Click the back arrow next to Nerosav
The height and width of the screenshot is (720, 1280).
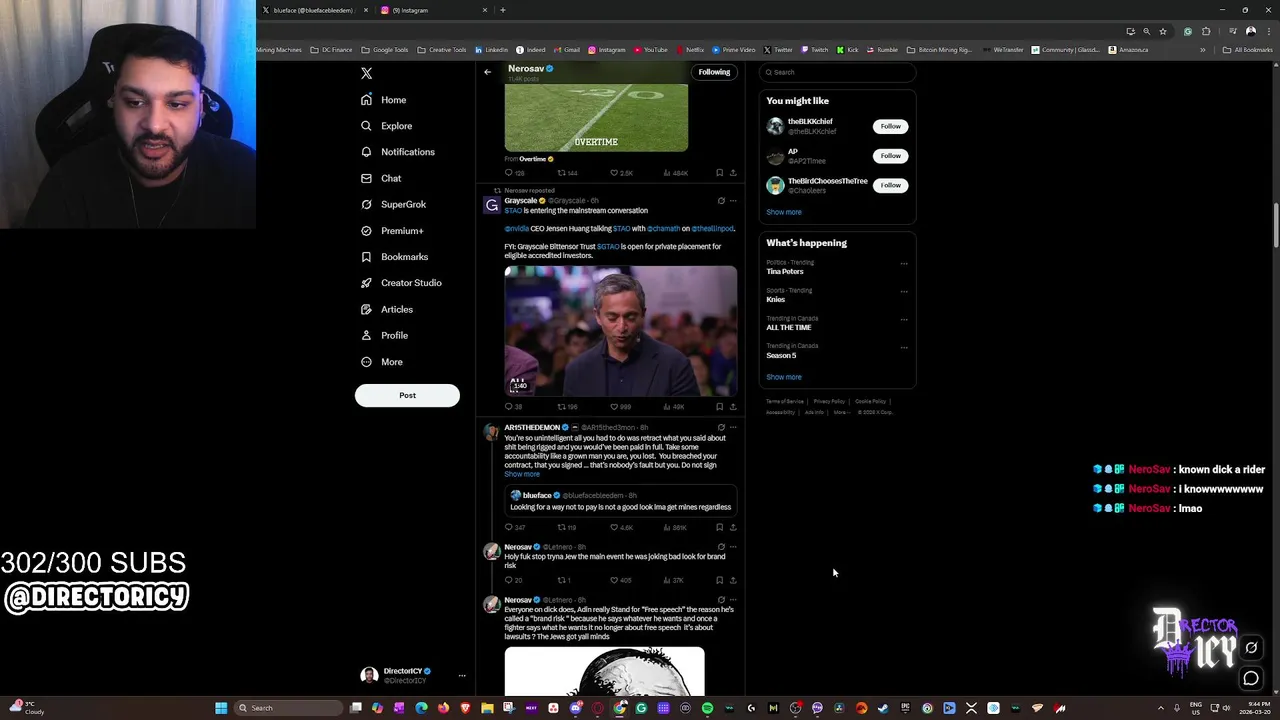[x=488, y=72]
